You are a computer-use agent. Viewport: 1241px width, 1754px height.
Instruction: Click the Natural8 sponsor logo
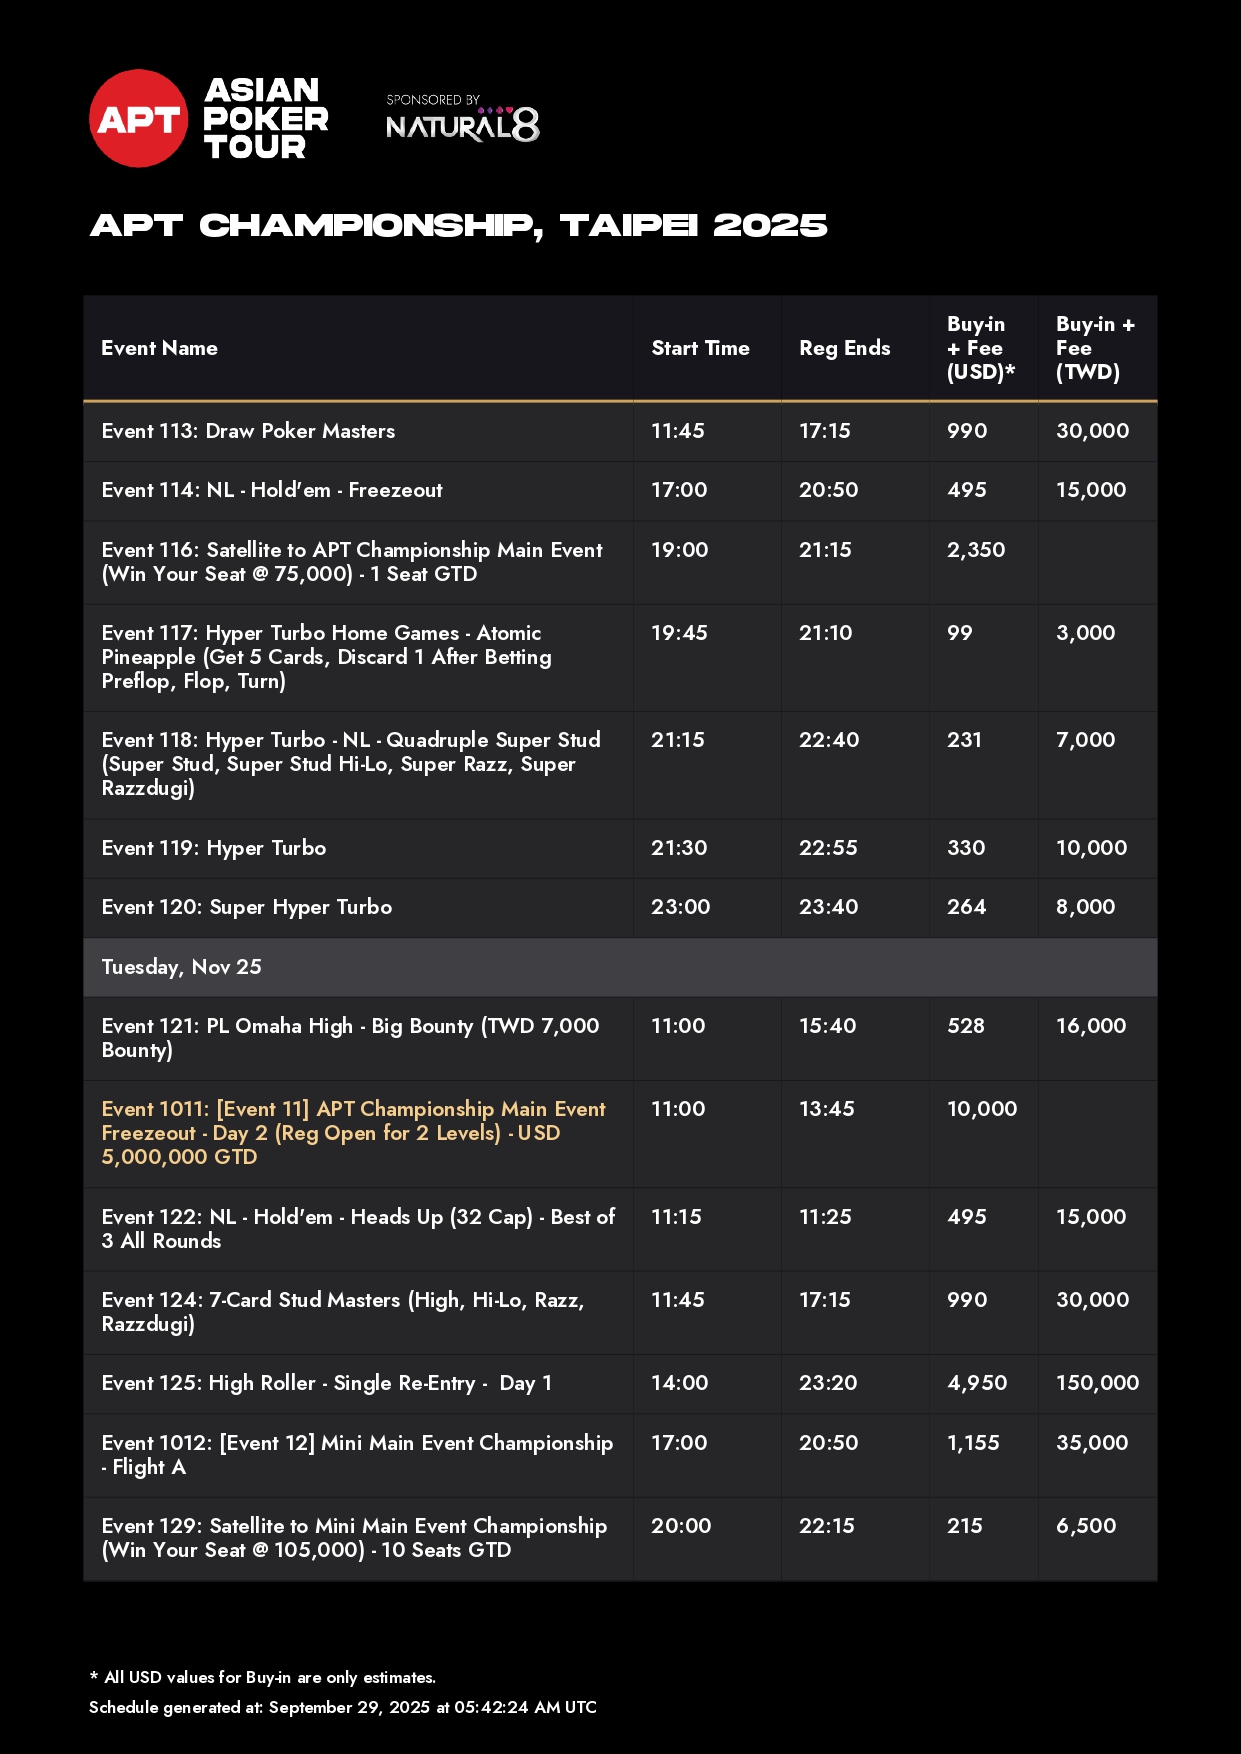462,121
